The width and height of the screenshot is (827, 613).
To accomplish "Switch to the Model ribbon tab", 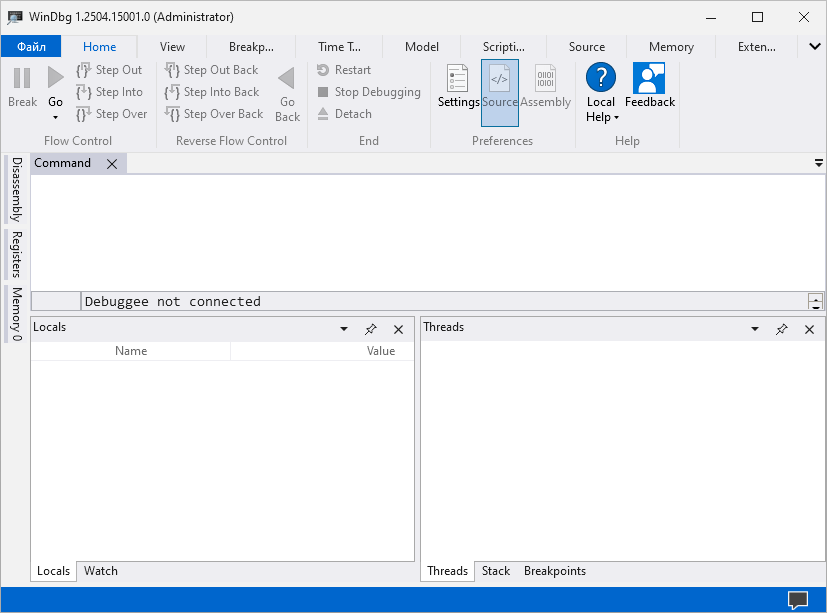I will [x=421, y=47].
